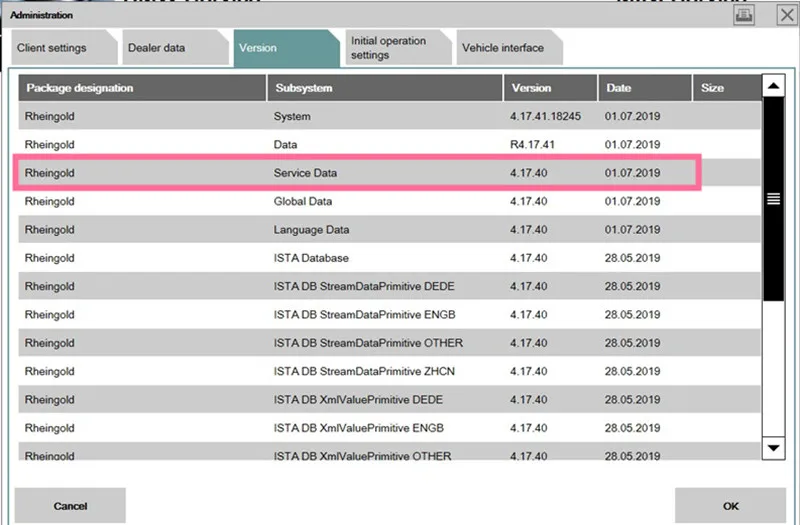Click date 01.07.2019 in Language Data row
The height and width of the screenshot is (525, 800).
point(632,230)
